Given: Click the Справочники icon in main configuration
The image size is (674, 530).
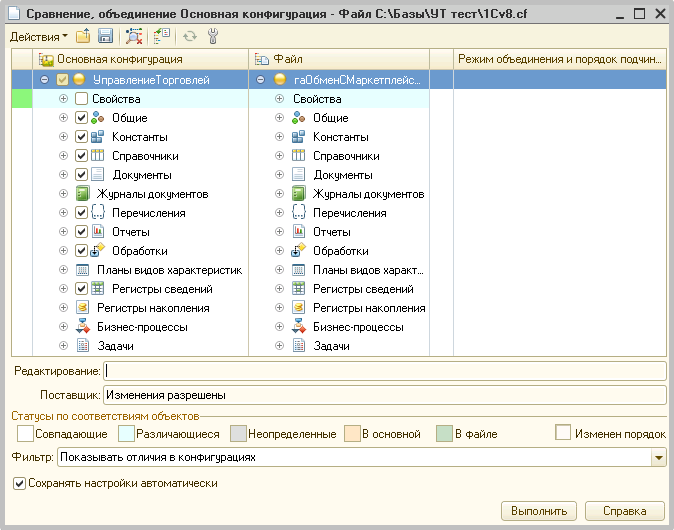Looking at the screenshot, I should click(x=98, y=156).
